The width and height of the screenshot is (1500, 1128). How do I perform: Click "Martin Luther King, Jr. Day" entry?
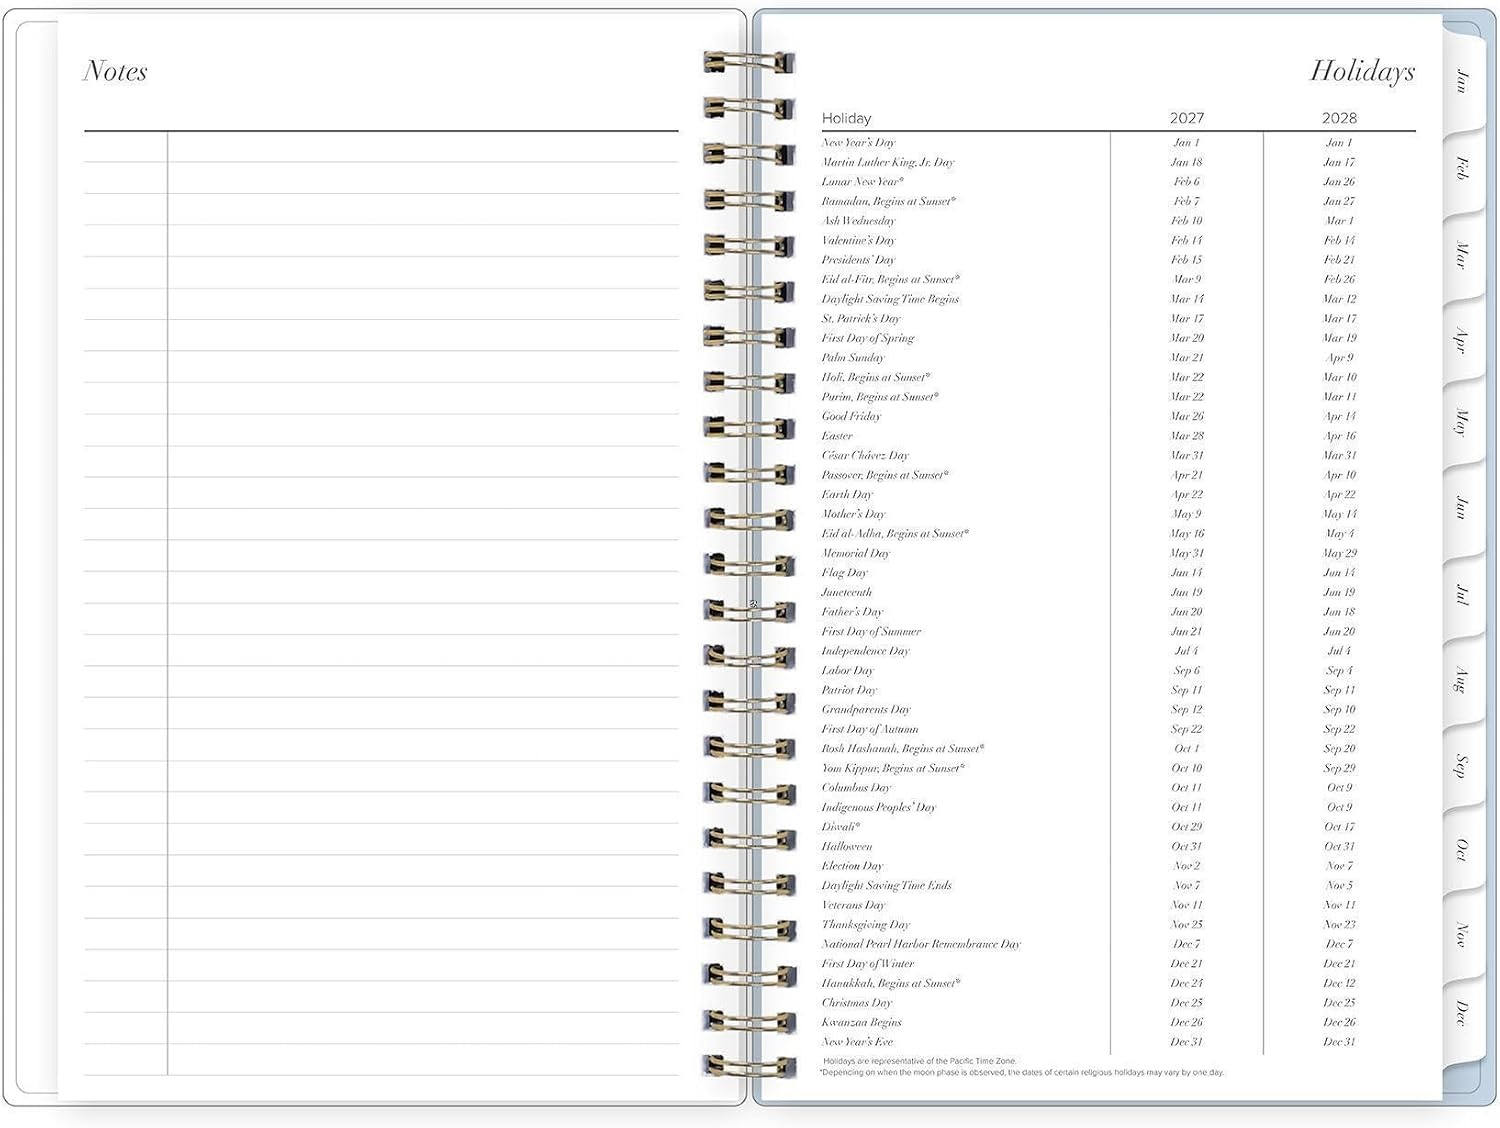[x=888, y=162]
